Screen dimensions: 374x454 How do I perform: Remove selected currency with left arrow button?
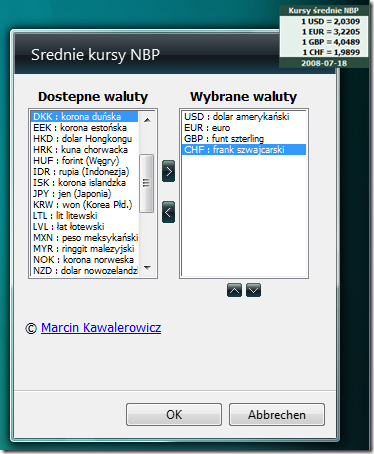tap(168, 212)
